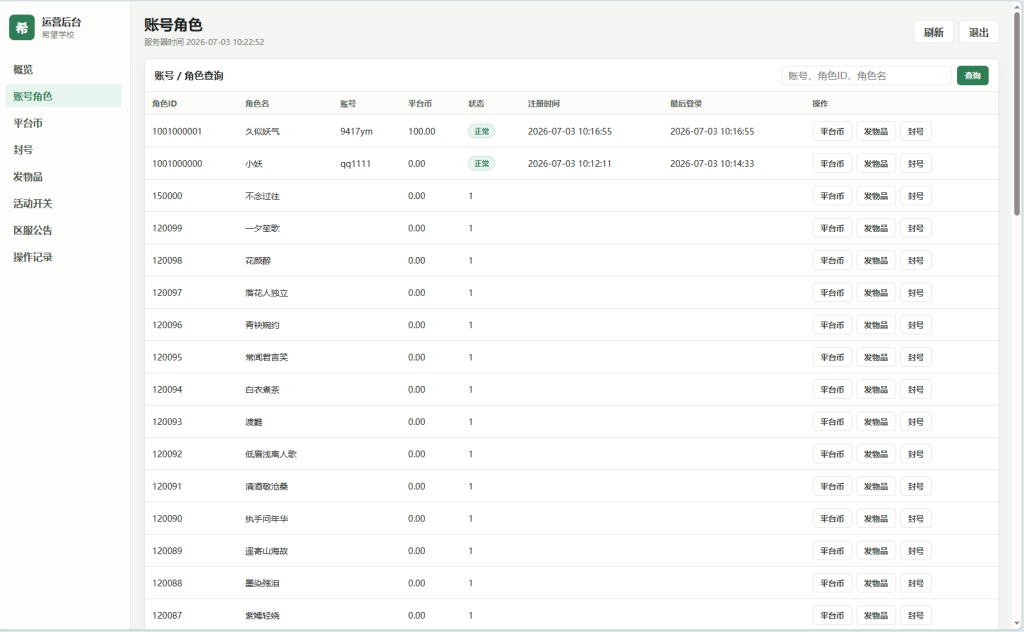Click 封号 button for role 150000

point(916,196)
